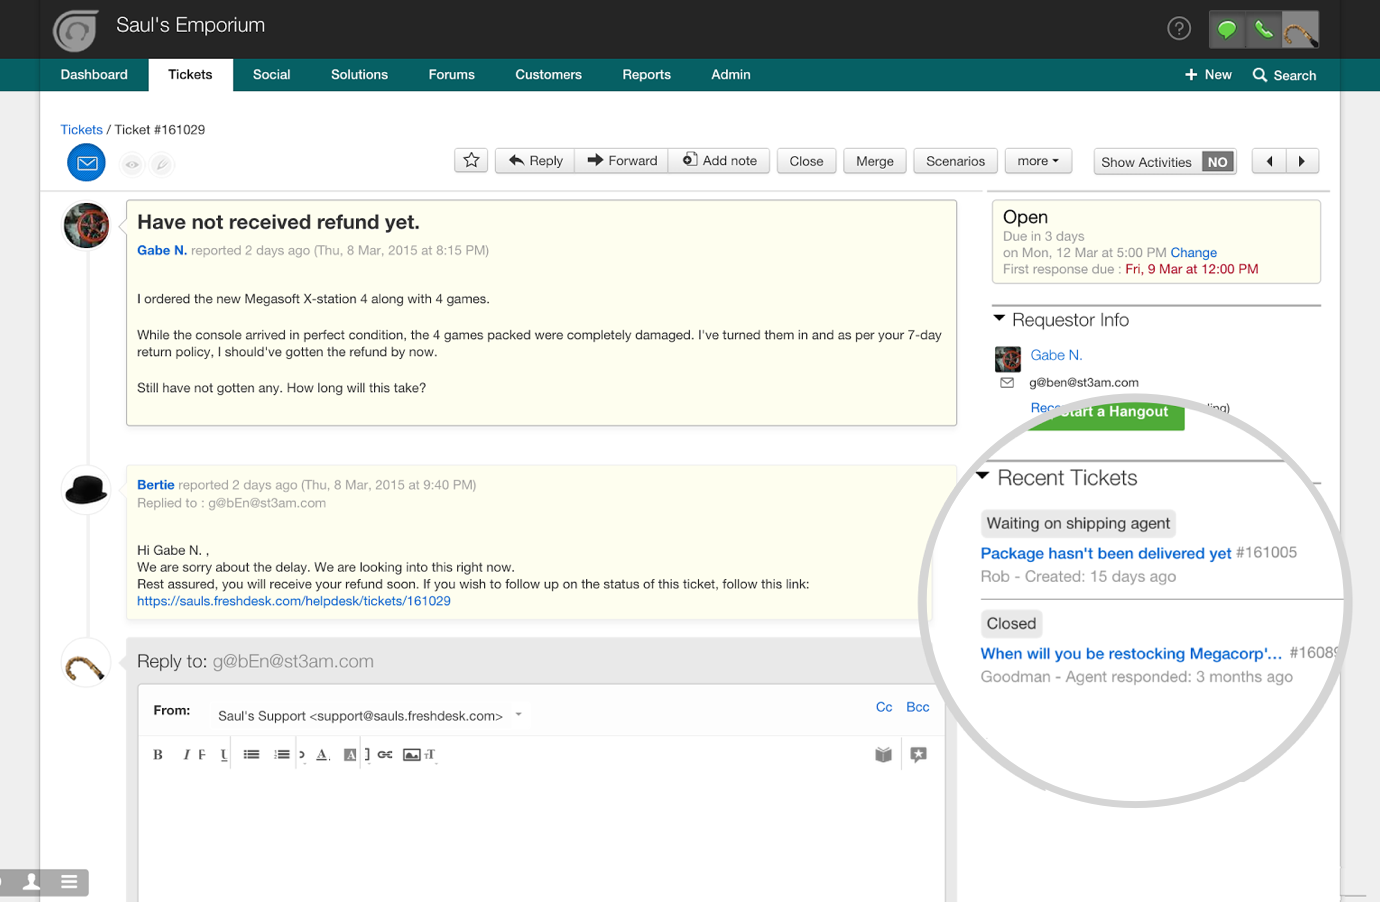Change the font color in the editor
The width and height of the screenshot is (1380, 902).
322,755
